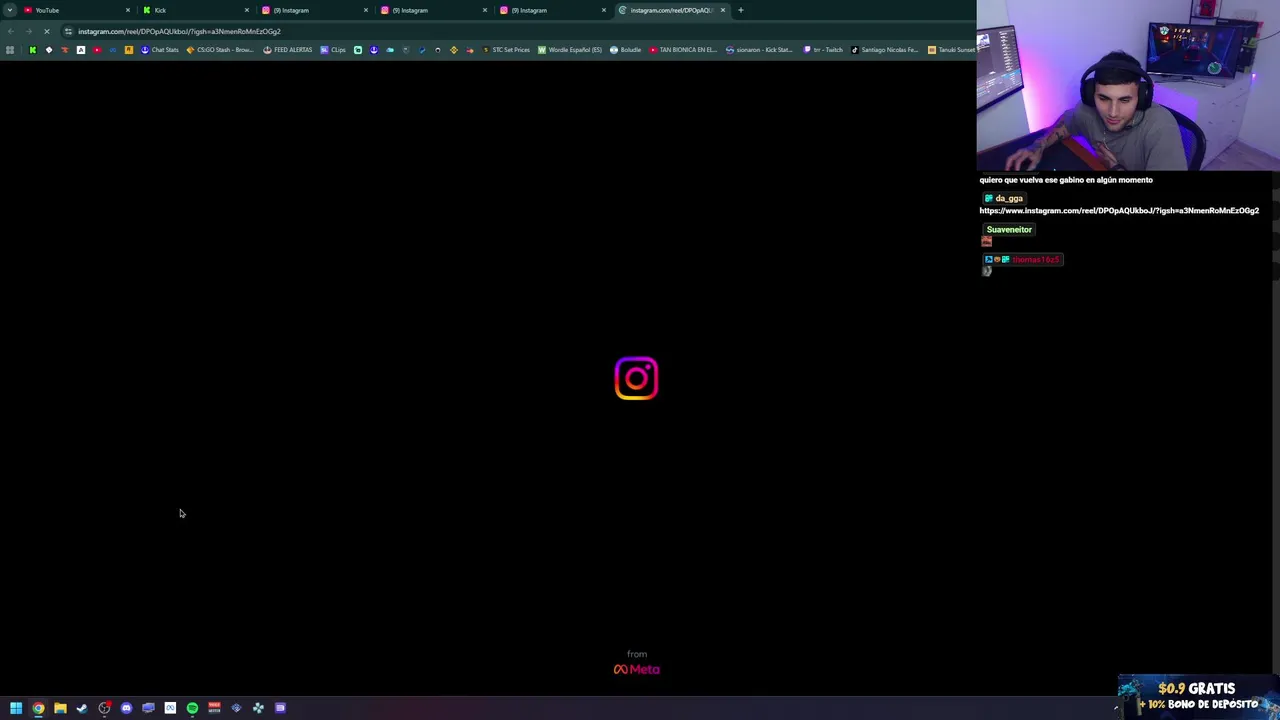1280x720 pixels.
Task: Open the Chrome apps grid shortcut
Action: [x=10, y=50]
